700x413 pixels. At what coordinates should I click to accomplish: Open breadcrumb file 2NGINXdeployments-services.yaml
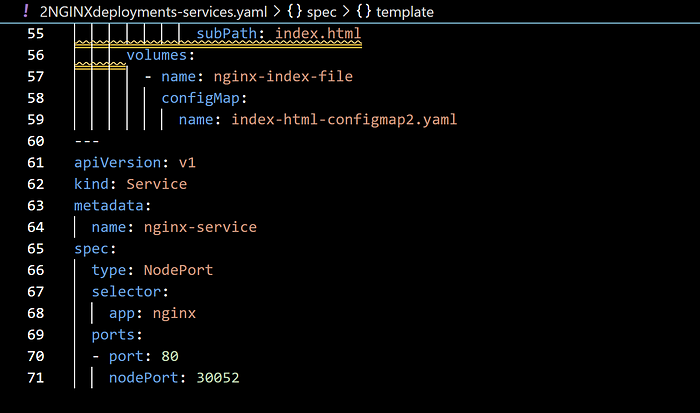pos(153,12)
